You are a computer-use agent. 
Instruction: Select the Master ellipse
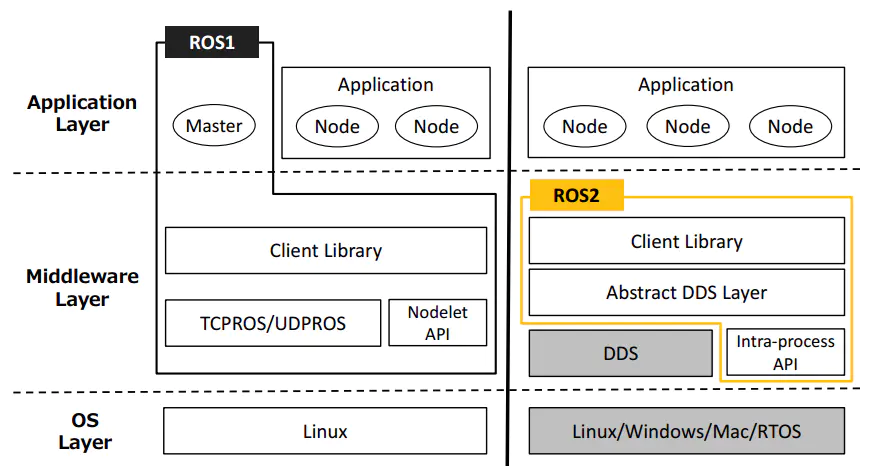[214, 126]
